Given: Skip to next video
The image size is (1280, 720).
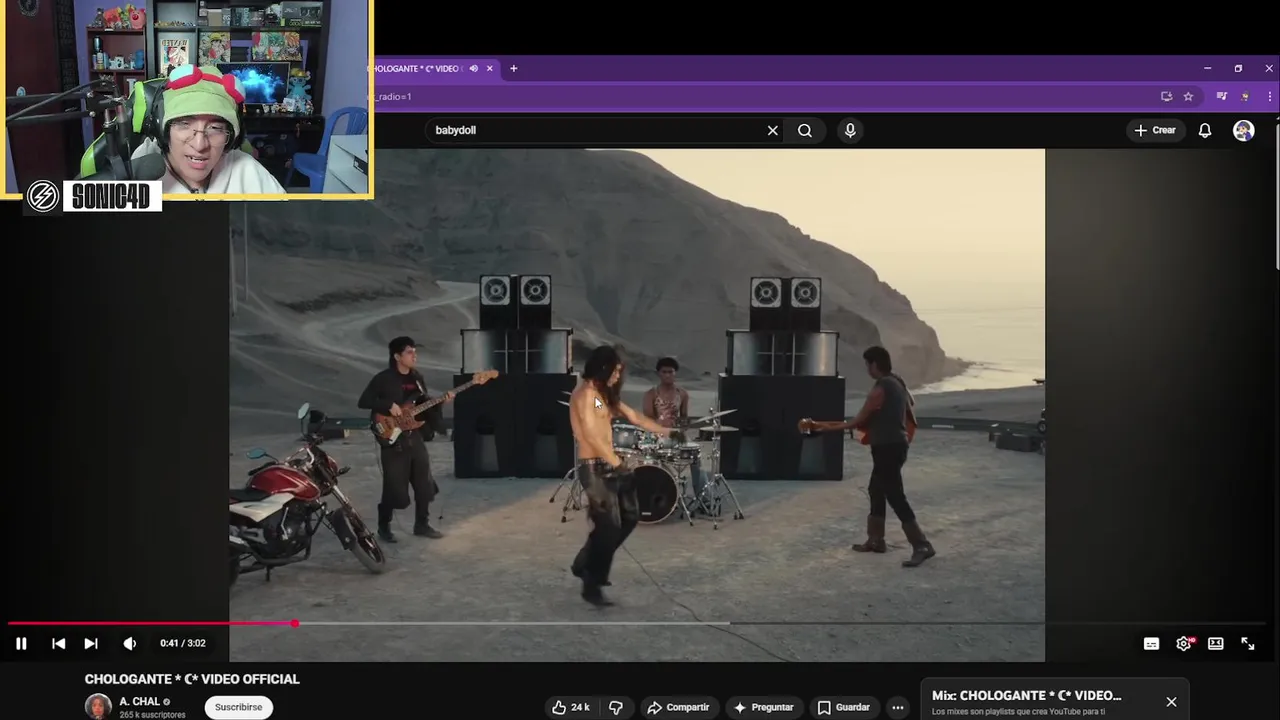Looking at the screenshot, I should click(91, 643).
